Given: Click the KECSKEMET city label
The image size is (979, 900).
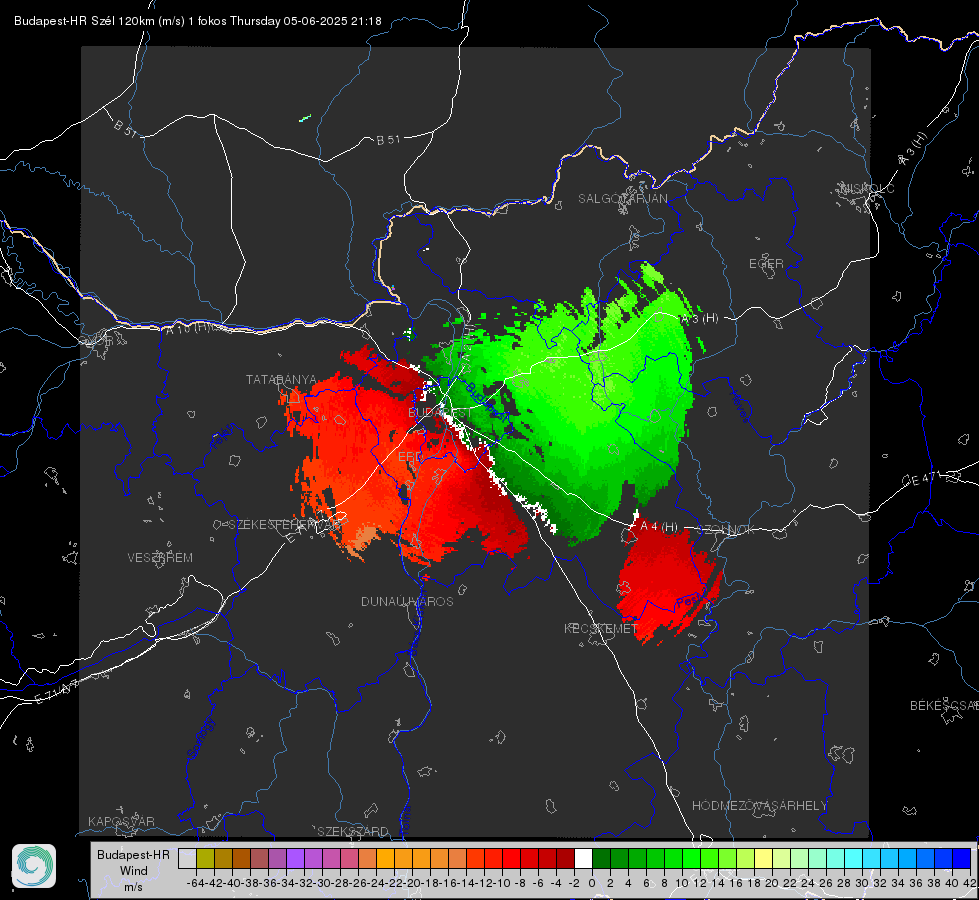Looking at the screenshot, I should (601, 629).
